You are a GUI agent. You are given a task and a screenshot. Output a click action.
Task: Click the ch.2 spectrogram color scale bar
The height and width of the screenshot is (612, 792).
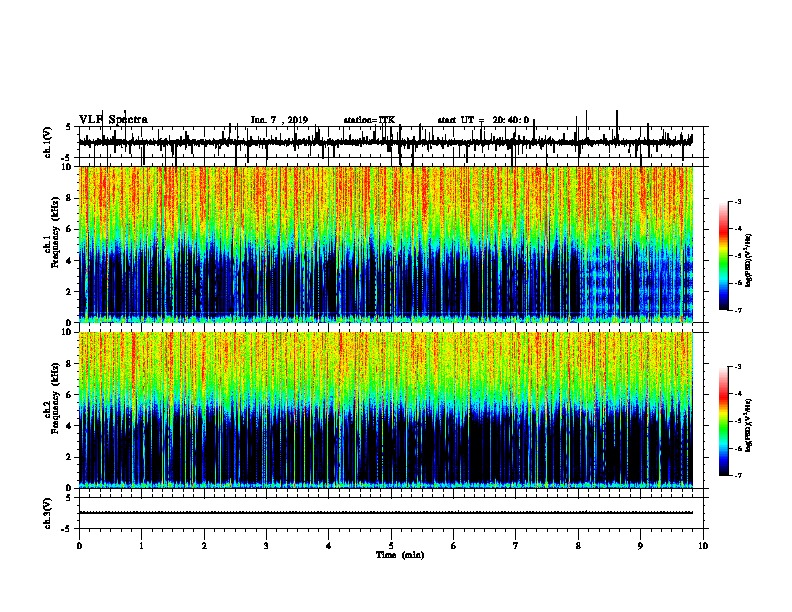pos(724,421)
